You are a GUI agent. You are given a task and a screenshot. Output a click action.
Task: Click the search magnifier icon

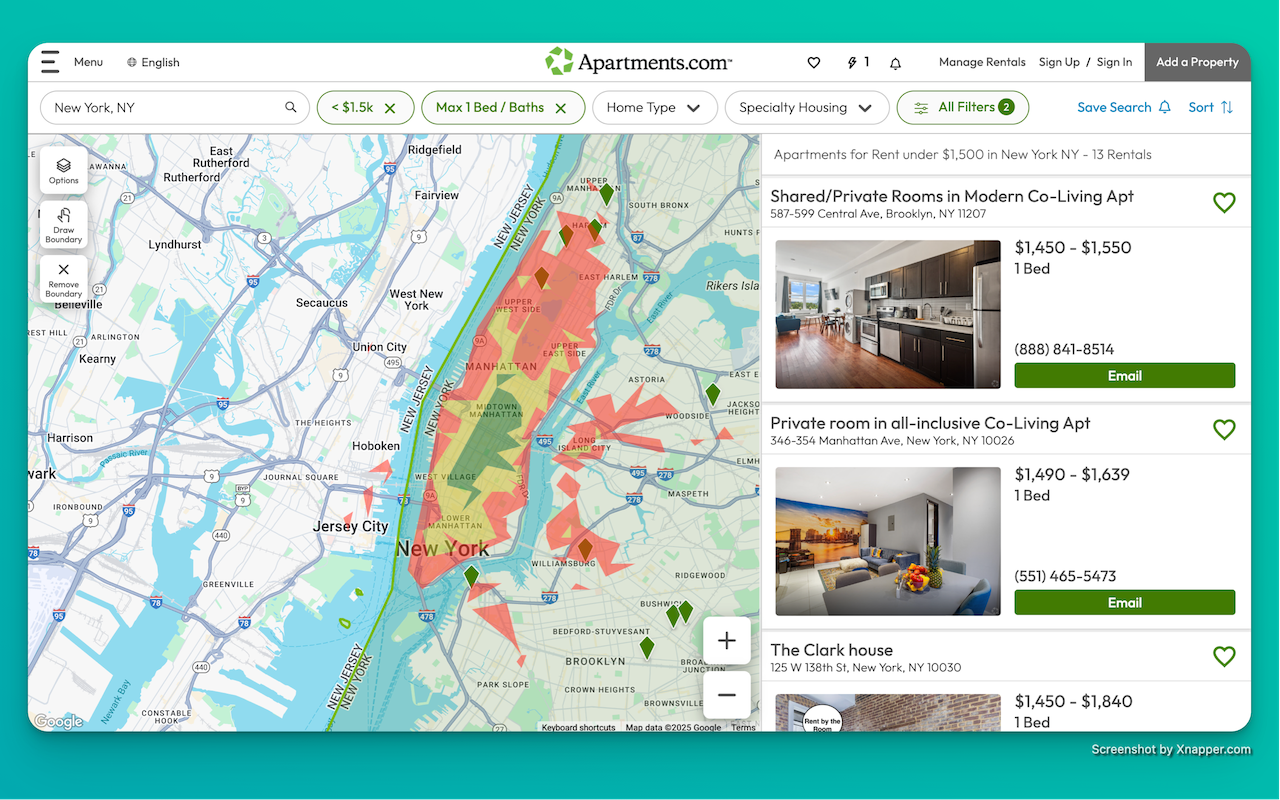(x=291, y=107)
